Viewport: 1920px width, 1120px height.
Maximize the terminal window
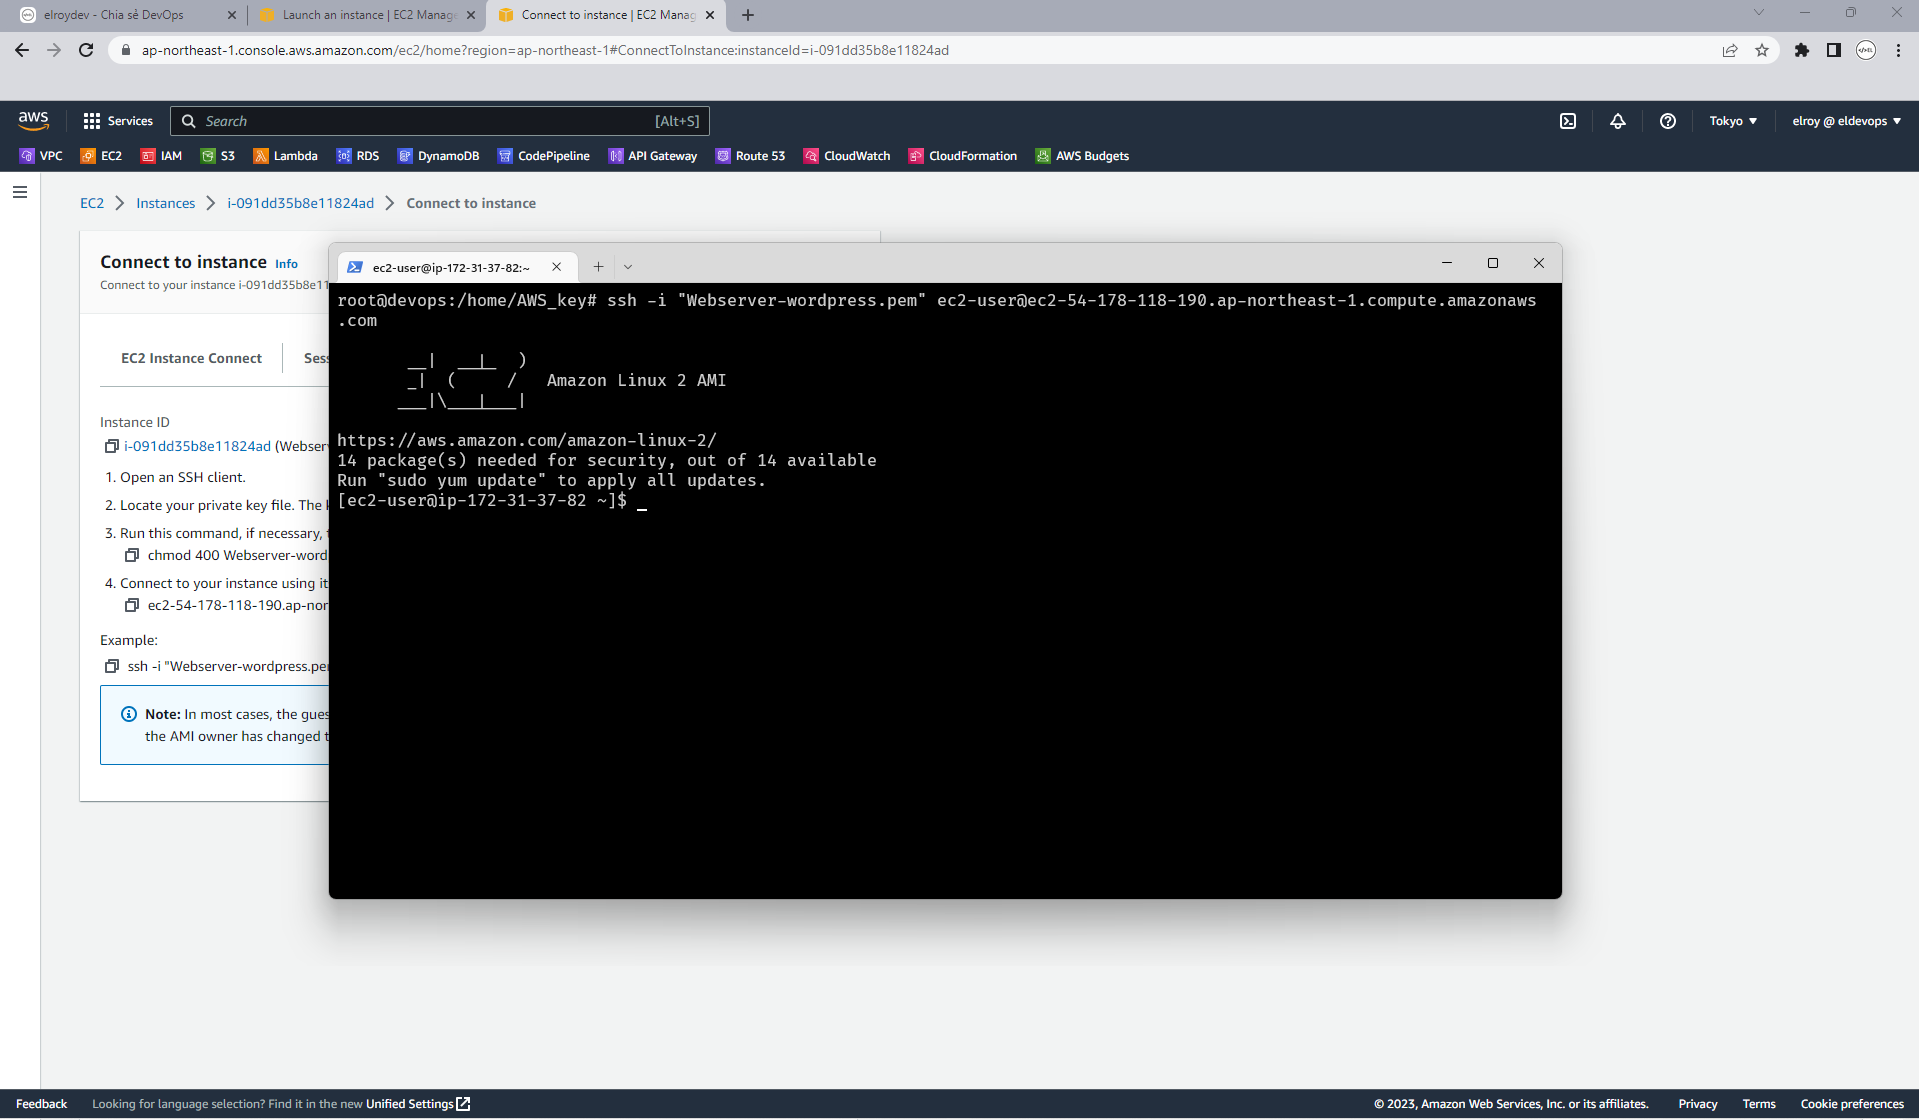[x=1493, y=263]
